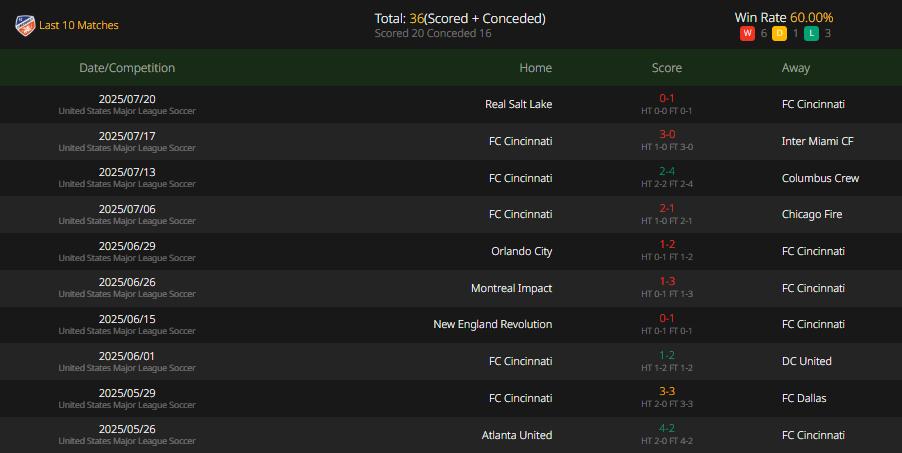
Task: Click the Date/Competition column header
Action: 127,68
